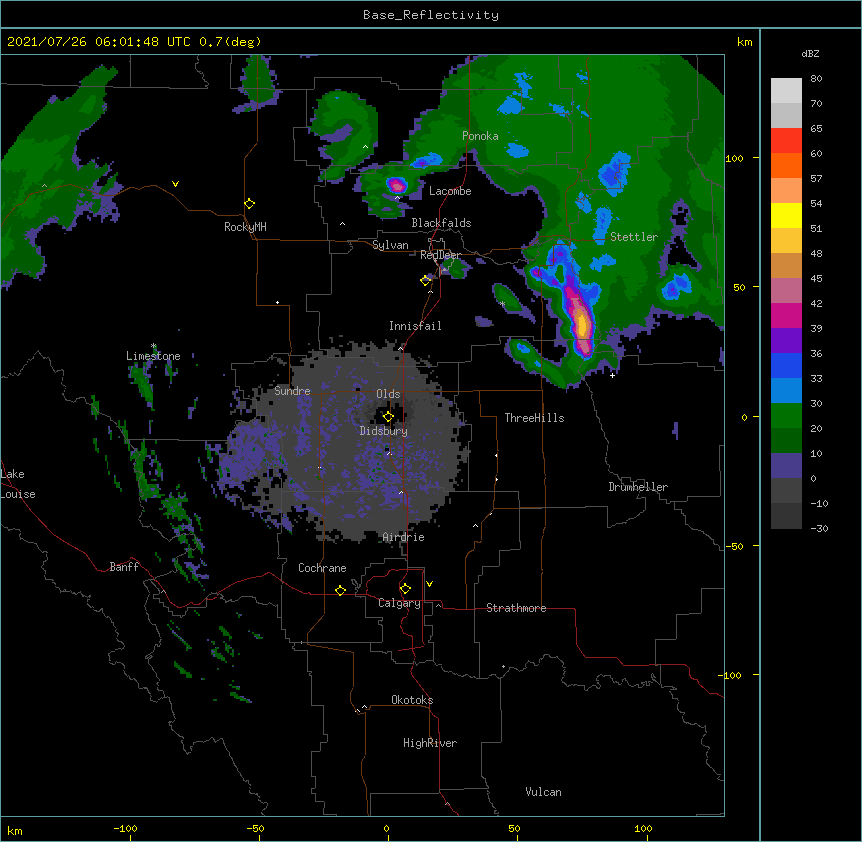Screen dimensions: 862x842
Task: Click the HighRiver city label
Action: pos(430,743)
